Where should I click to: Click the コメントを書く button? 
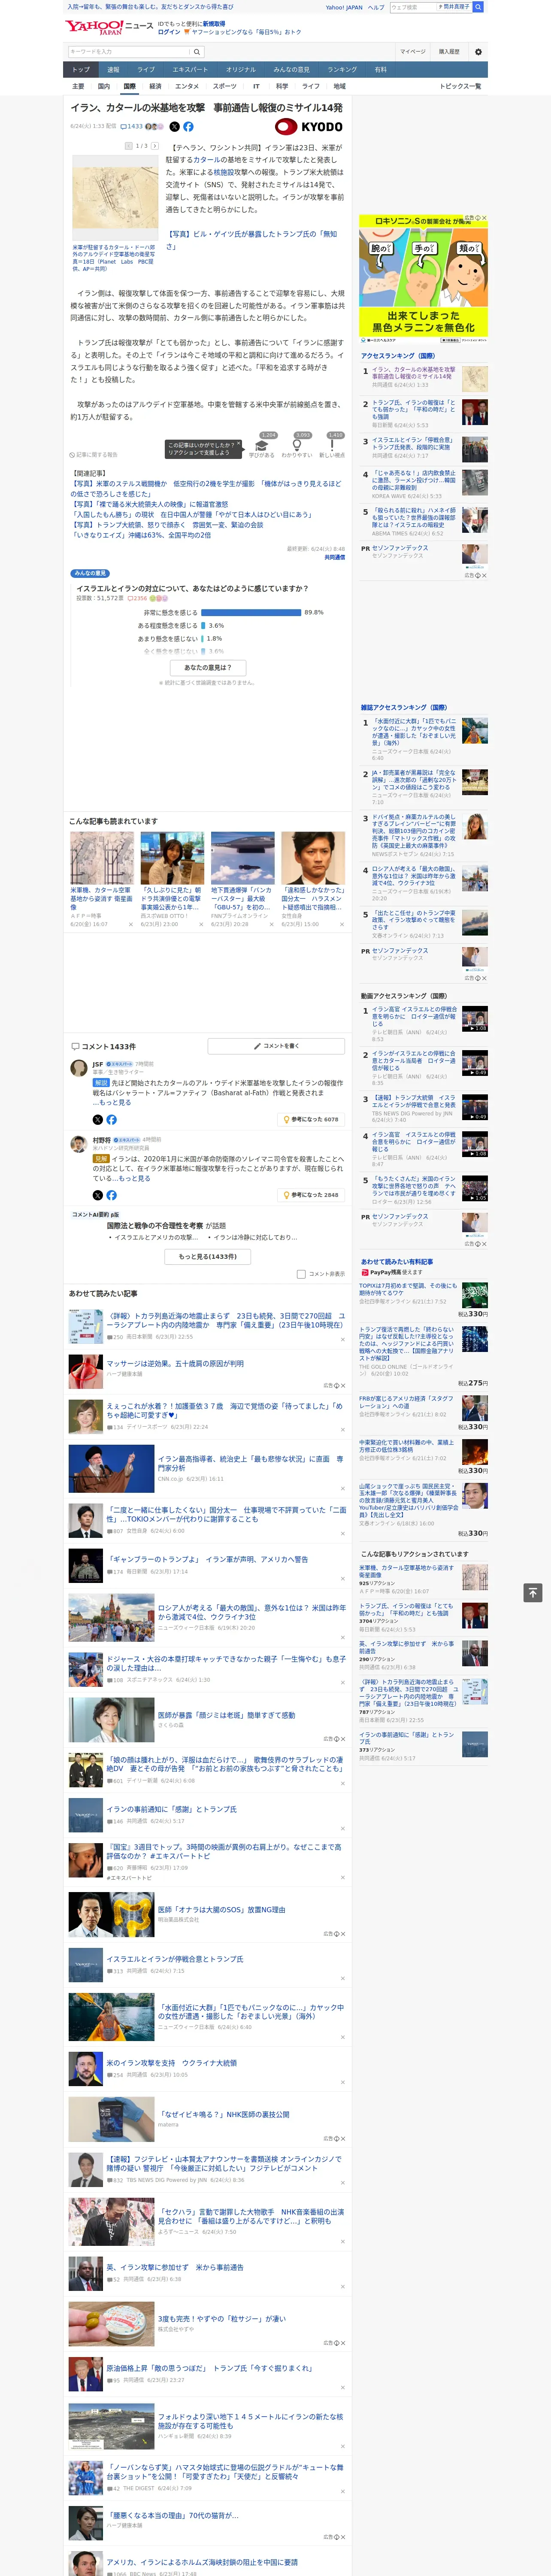click(276, 1045)
